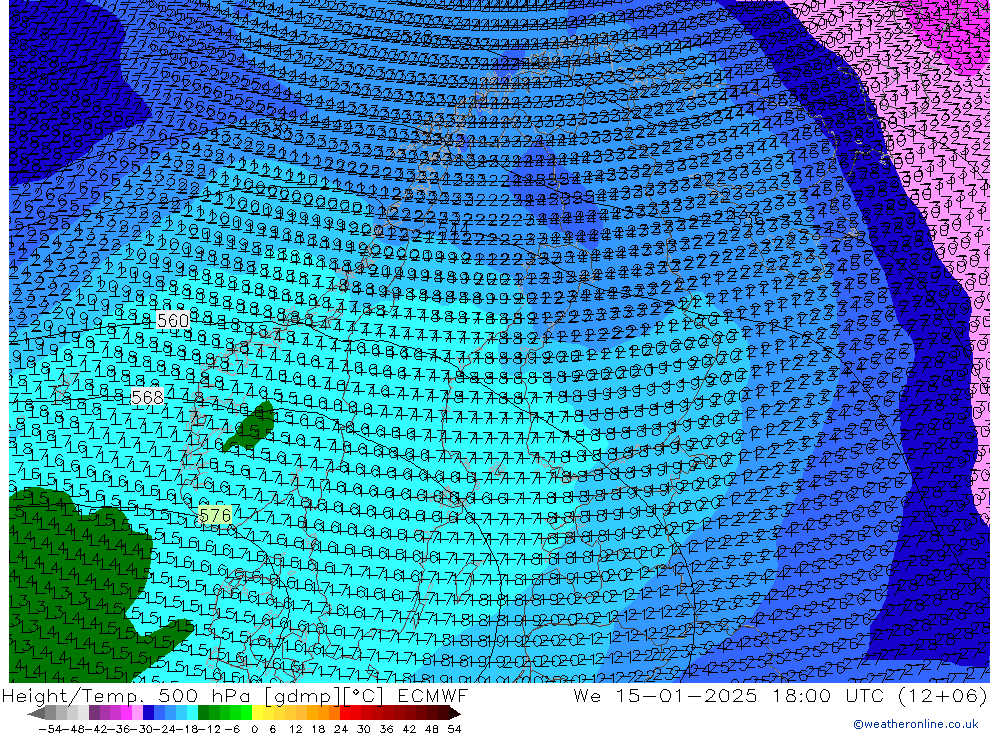Viewport: 1000px width, 733px height.
Task: Click the 576 height contour label
Action: tap(215, 515)
